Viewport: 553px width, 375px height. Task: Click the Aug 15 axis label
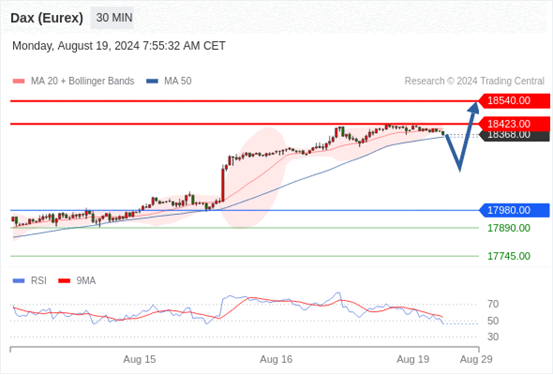[139, 360]
